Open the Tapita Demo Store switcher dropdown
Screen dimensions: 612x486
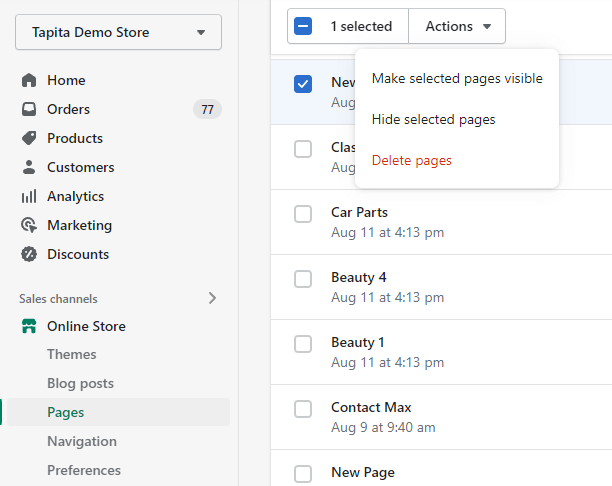pyautogui.click(x=118, y=32)
